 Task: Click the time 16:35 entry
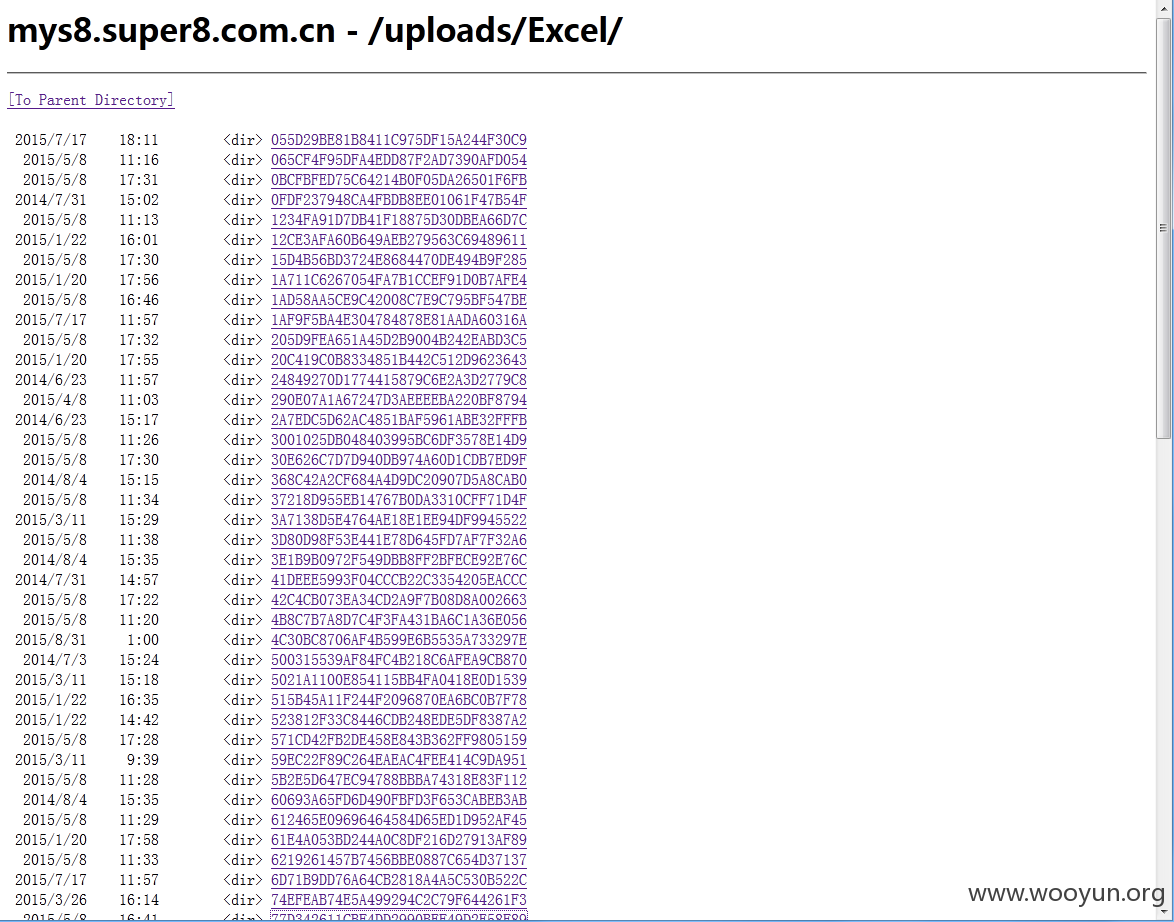(139, 700)
